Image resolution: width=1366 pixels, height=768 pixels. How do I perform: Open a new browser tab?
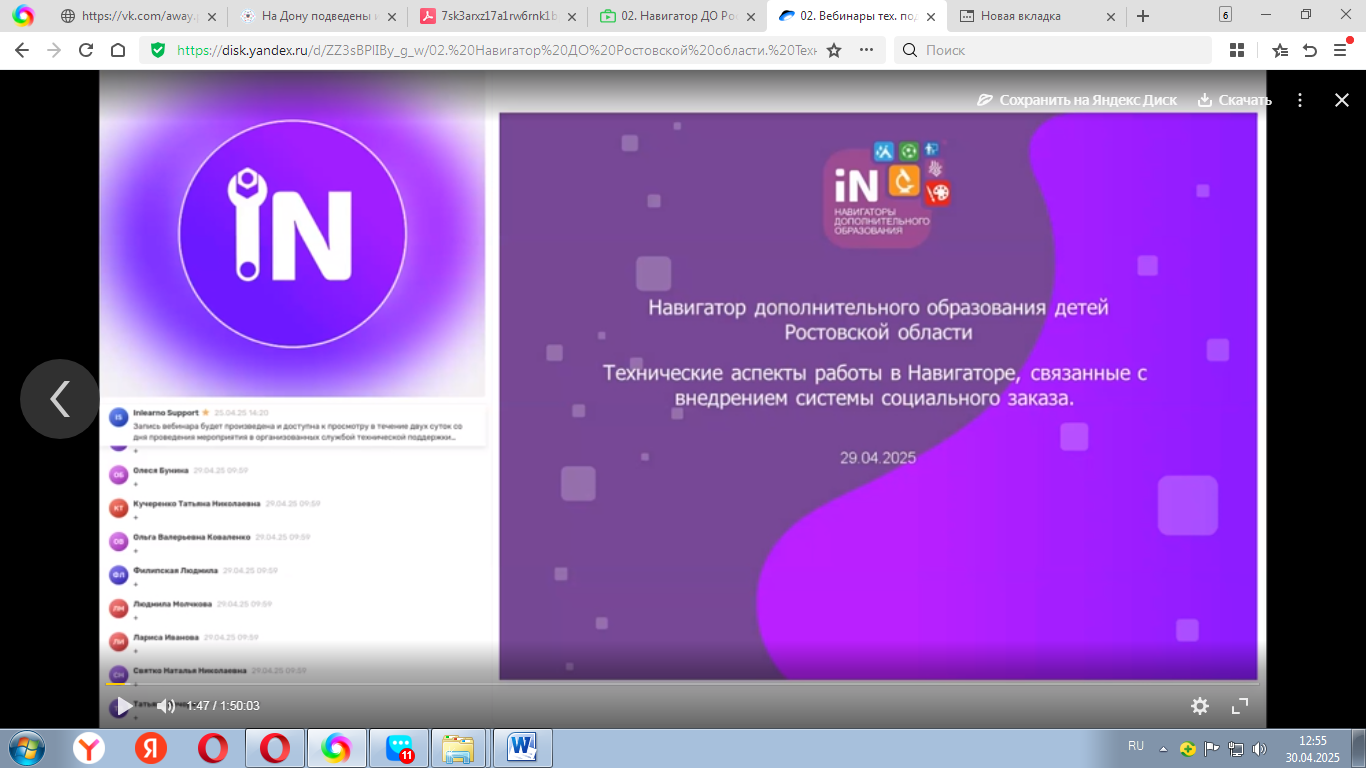1143,16
